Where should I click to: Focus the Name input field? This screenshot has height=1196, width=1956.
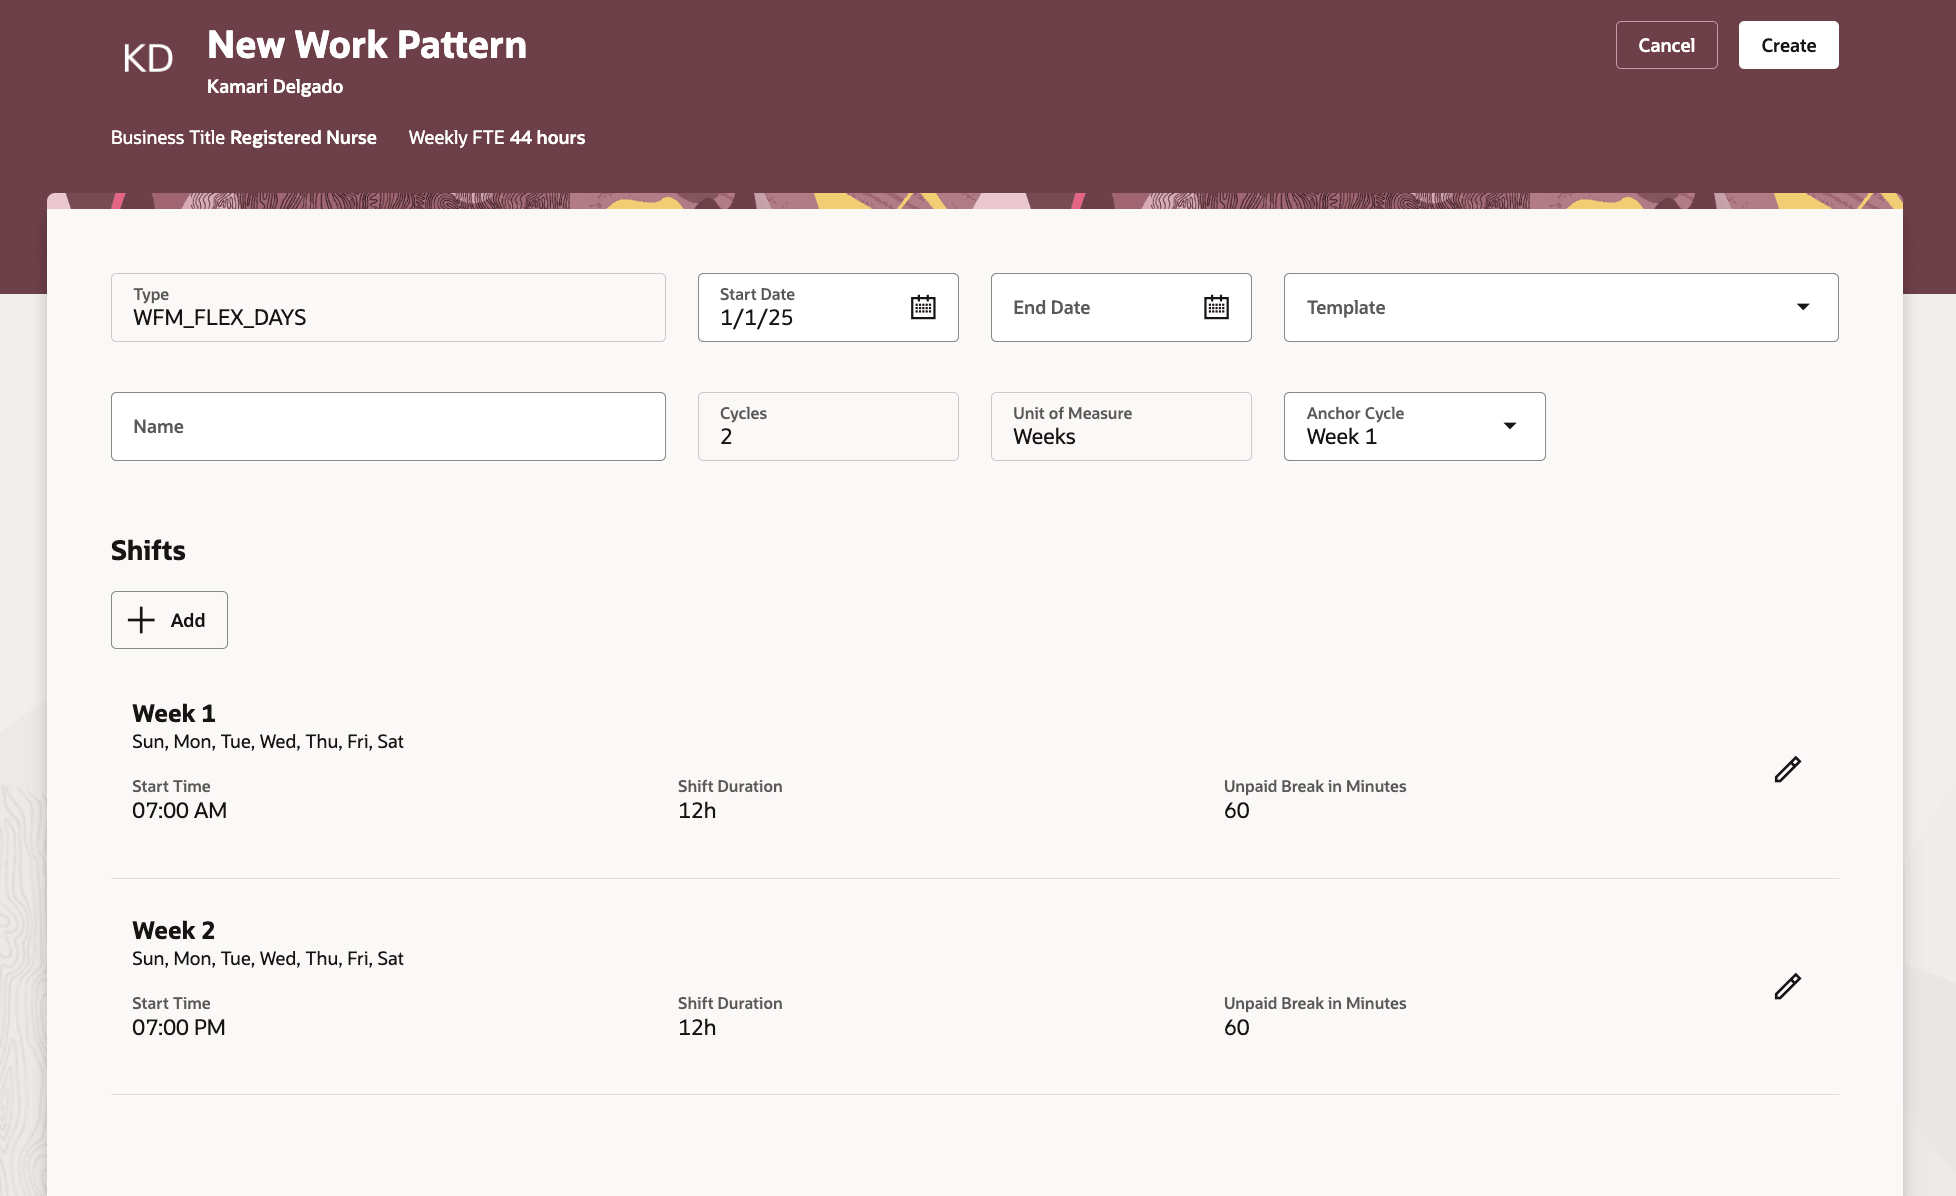pos(388,426)
